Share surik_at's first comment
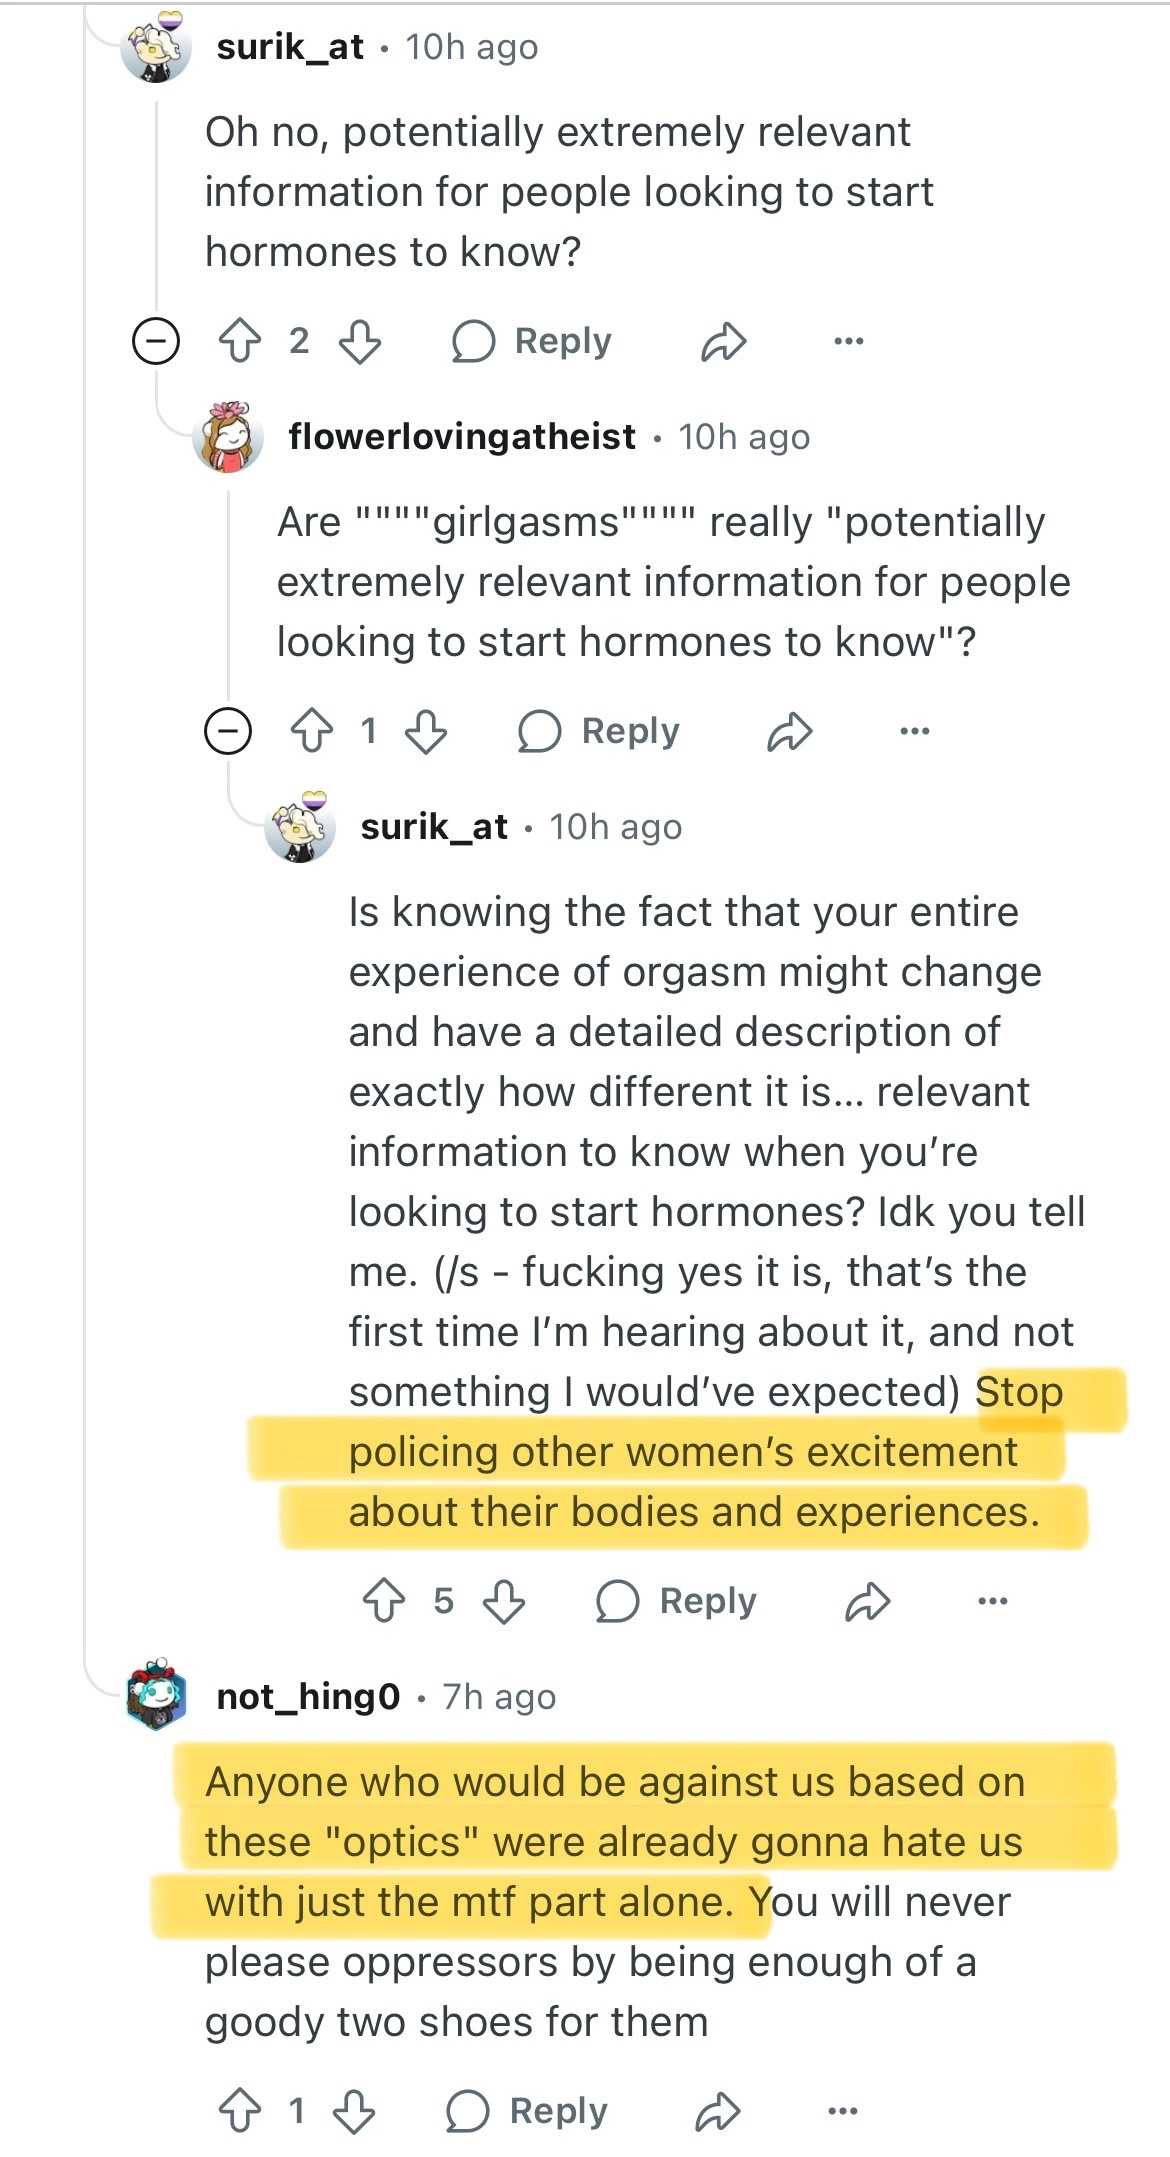Viewport: 1170px width, 2157px height. (x=723, y=341)
